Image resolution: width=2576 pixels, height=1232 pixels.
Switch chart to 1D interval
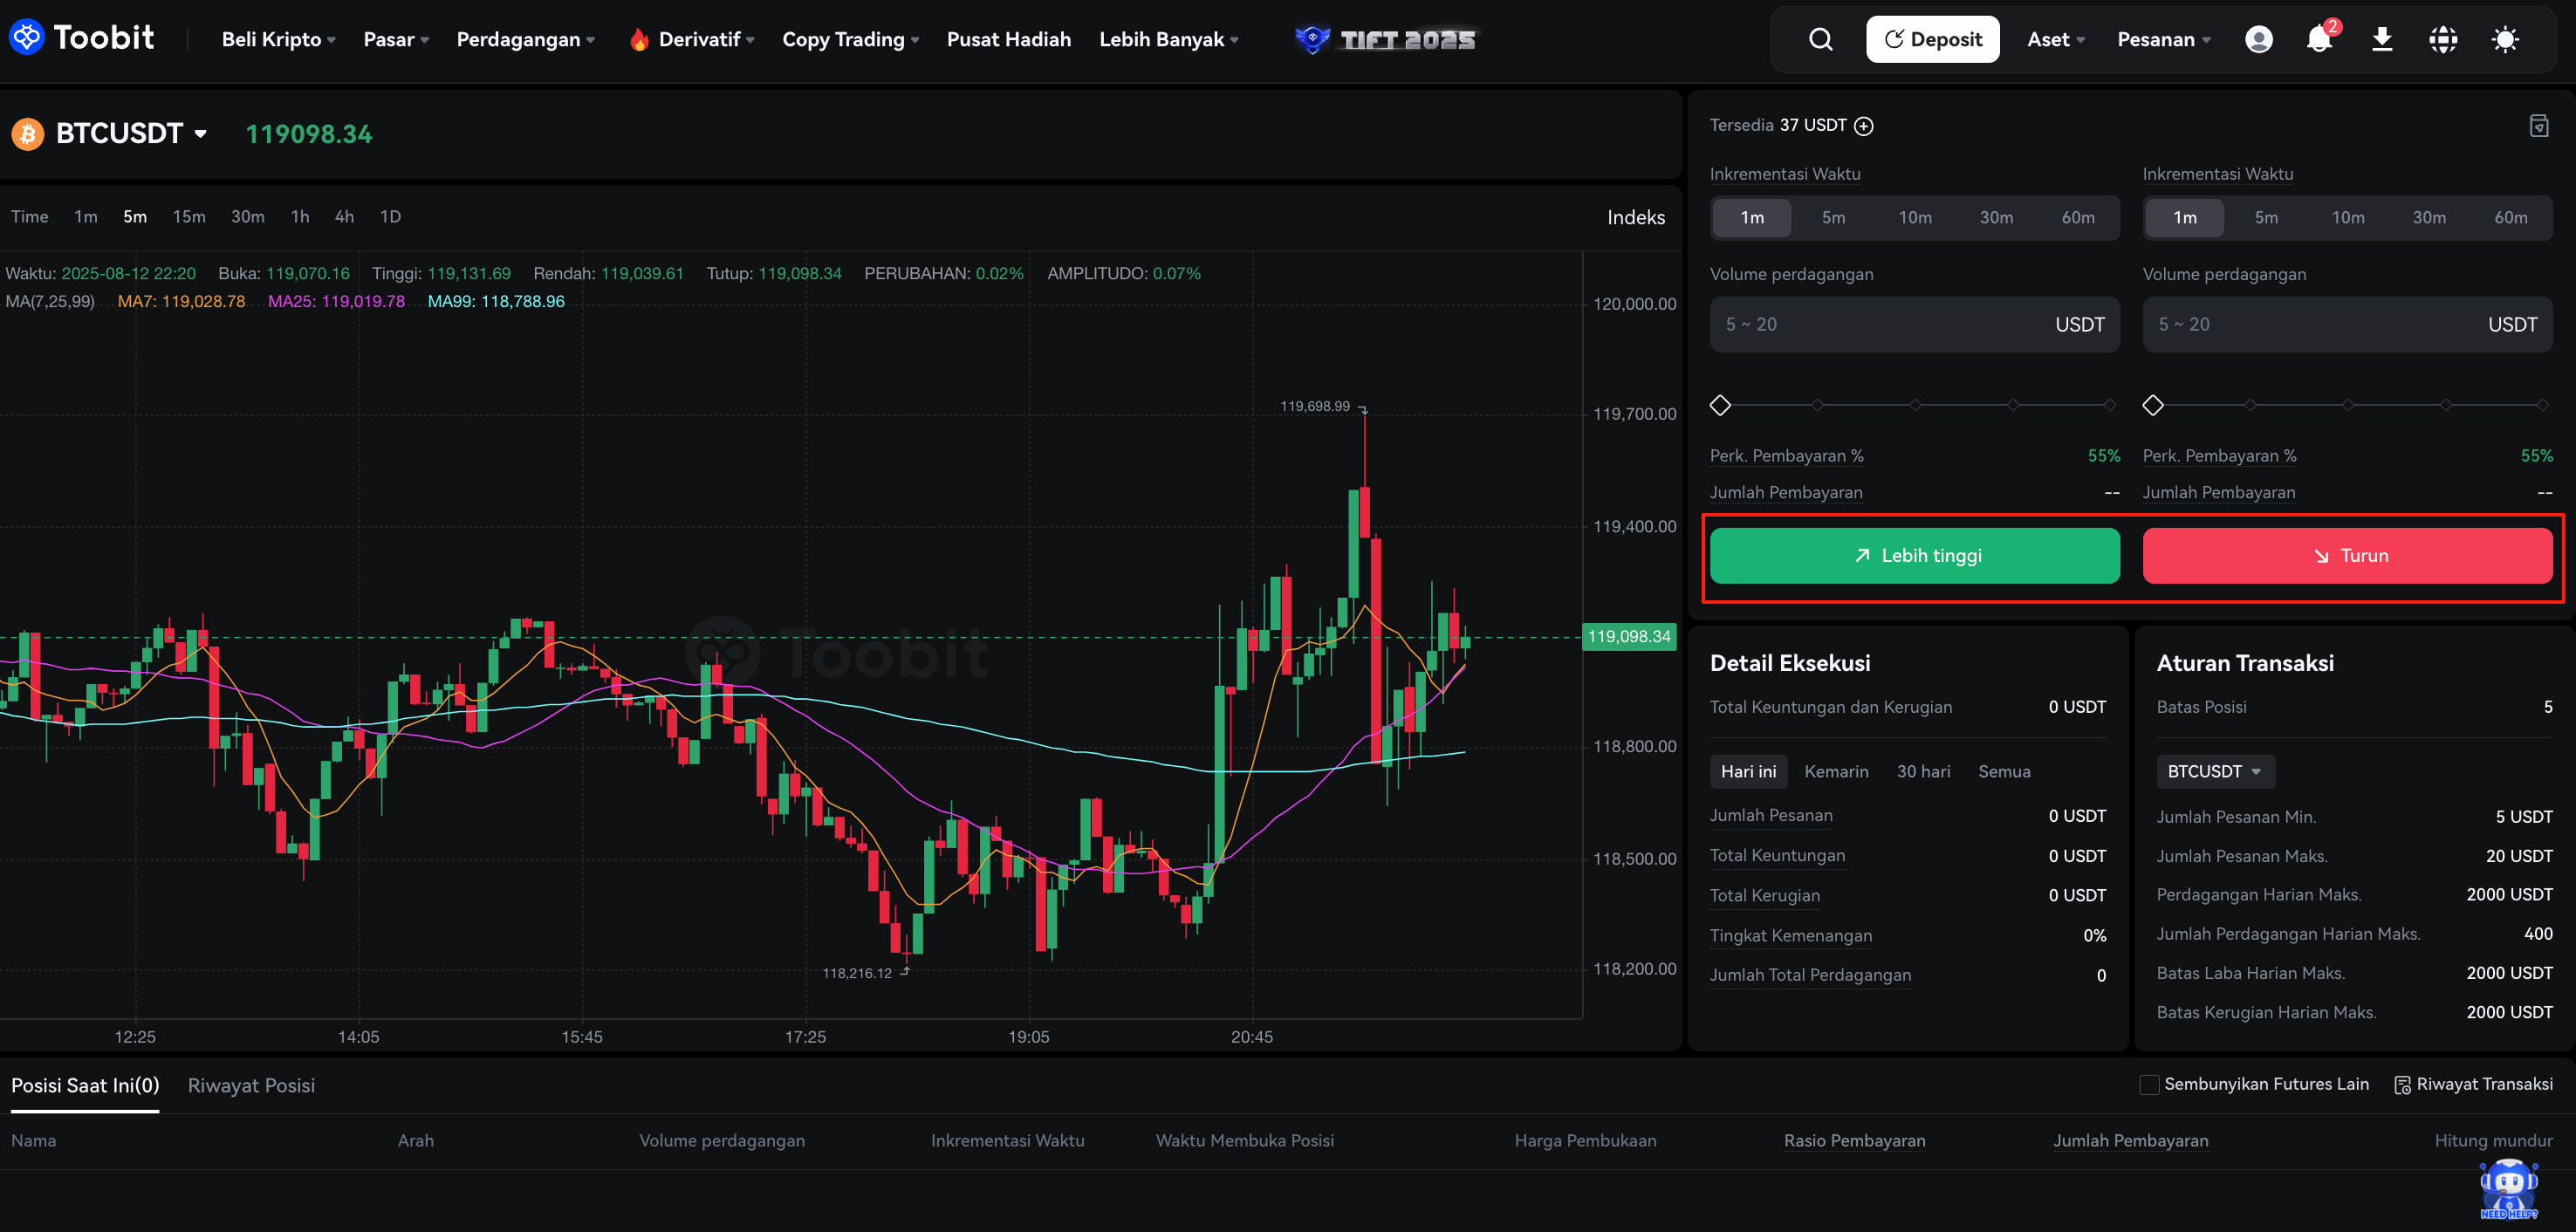[390, 216]
